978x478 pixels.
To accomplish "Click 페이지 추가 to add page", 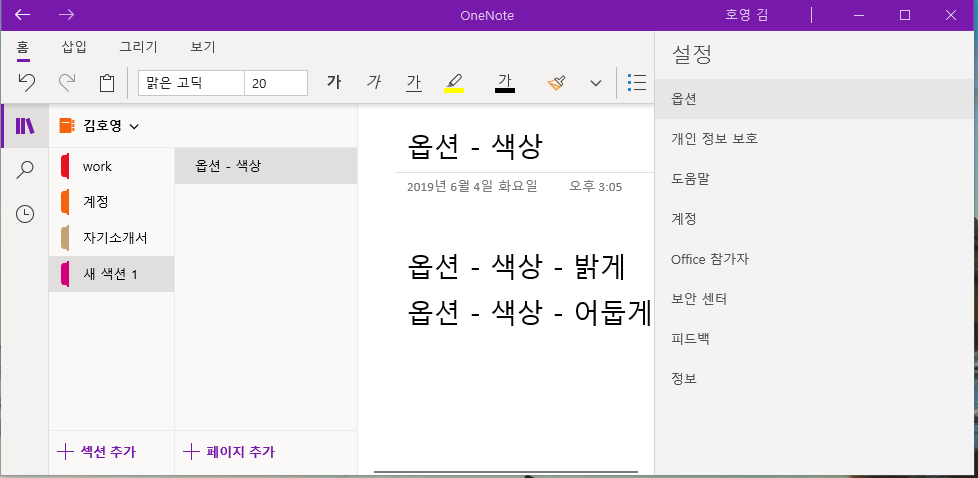I will point(228,452).
